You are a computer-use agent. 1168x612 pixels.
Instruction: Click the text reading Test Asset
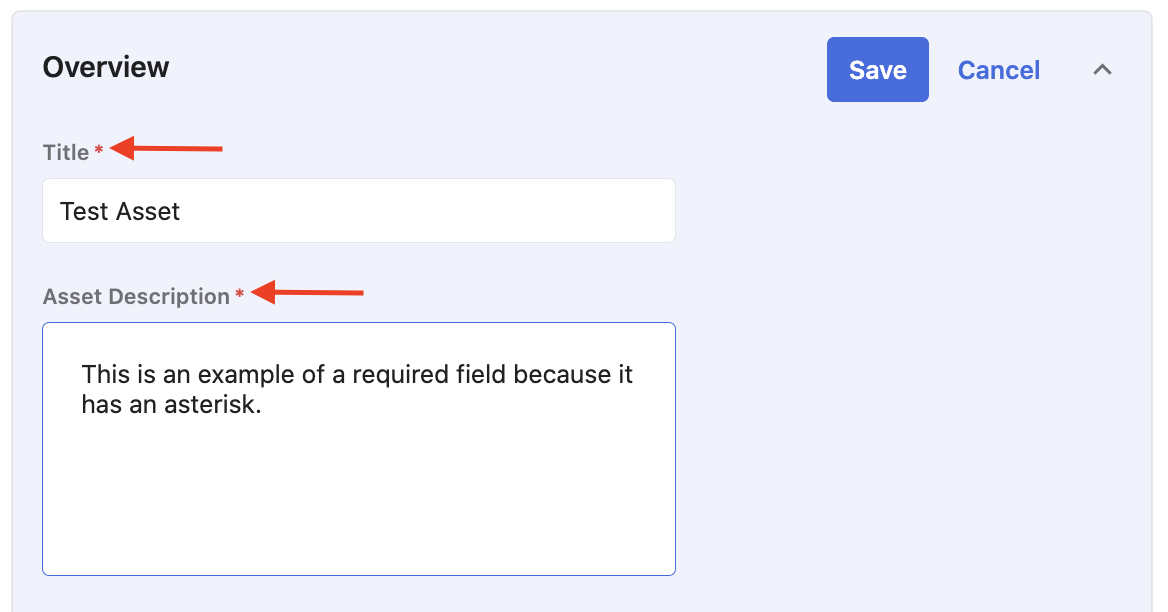pyautogui.click(x=119, y=211)
